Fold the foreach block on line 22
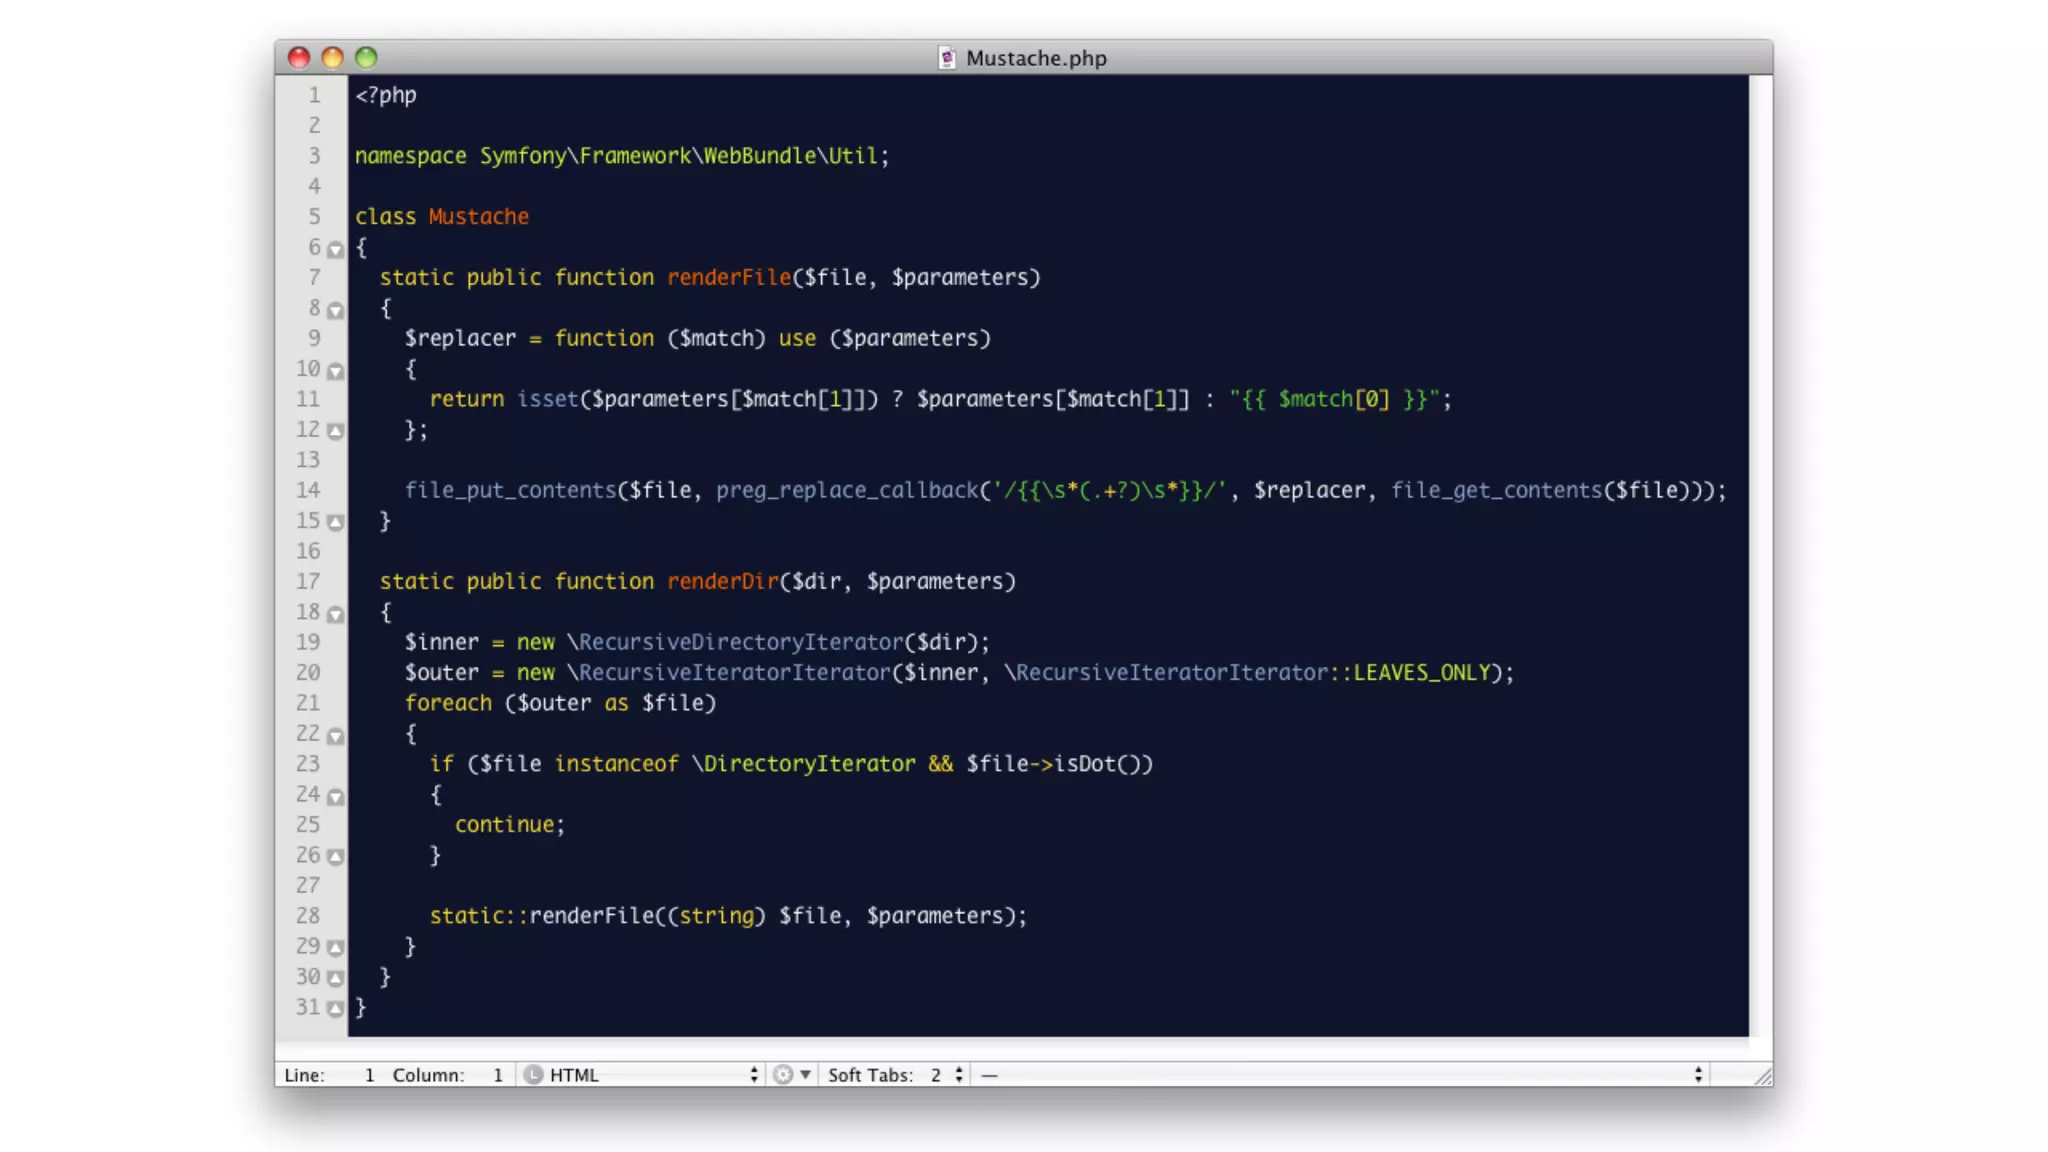 click(336, 735)
